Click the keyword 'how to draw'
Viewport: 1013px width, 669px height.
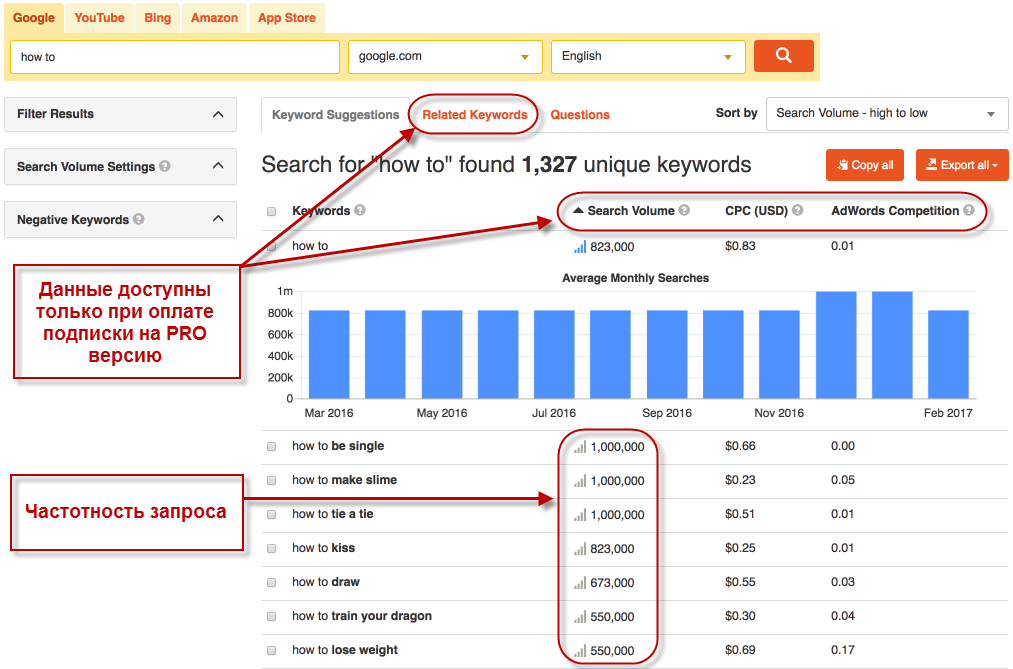[326, 582]
